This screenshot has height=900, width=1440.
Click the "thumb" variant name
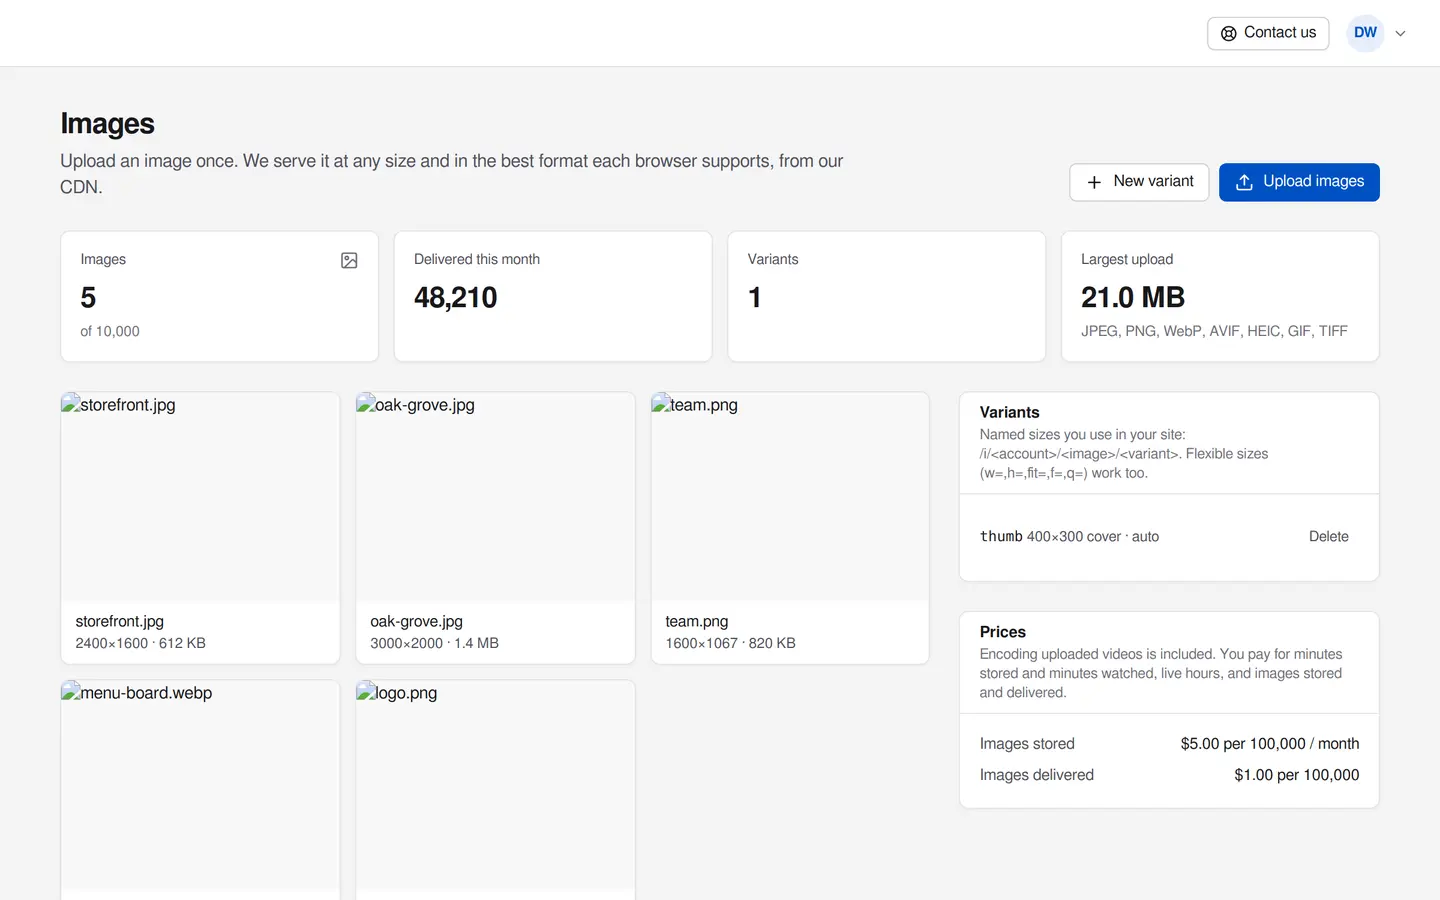pyautogui.click(x=1001, y=537)
